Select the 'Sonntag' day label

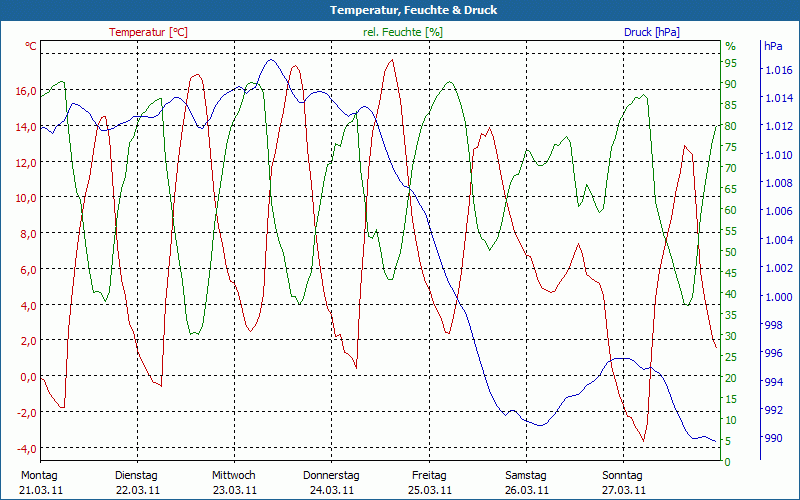[x=622, y=475]
